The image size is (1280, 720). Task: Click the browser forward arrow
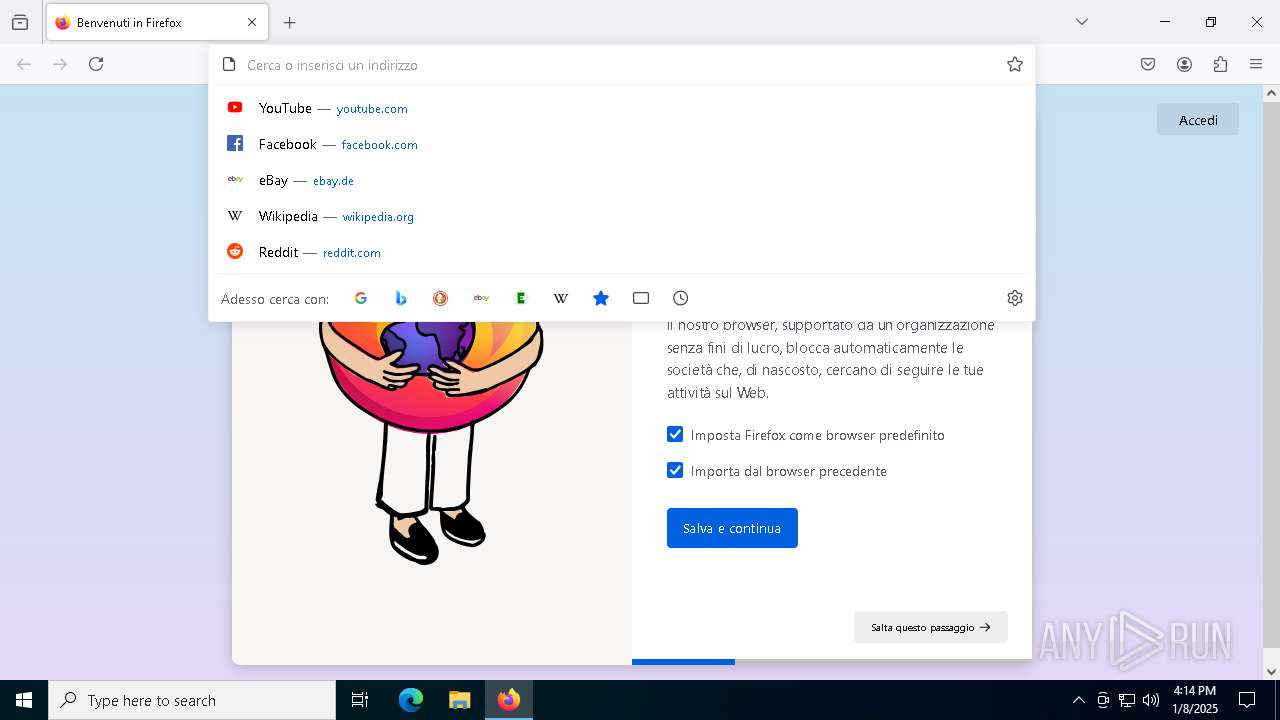(x=60, y=64)
